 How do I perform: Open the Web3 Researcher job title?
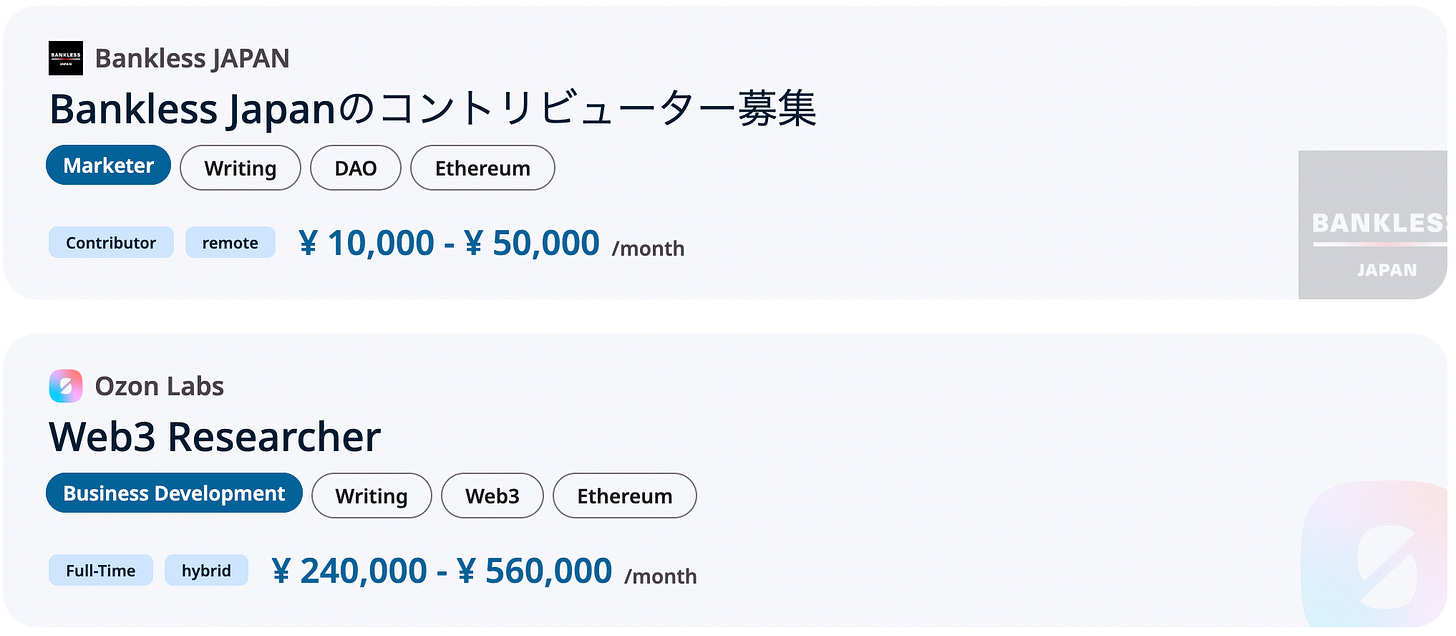click(x=214, y=437)
